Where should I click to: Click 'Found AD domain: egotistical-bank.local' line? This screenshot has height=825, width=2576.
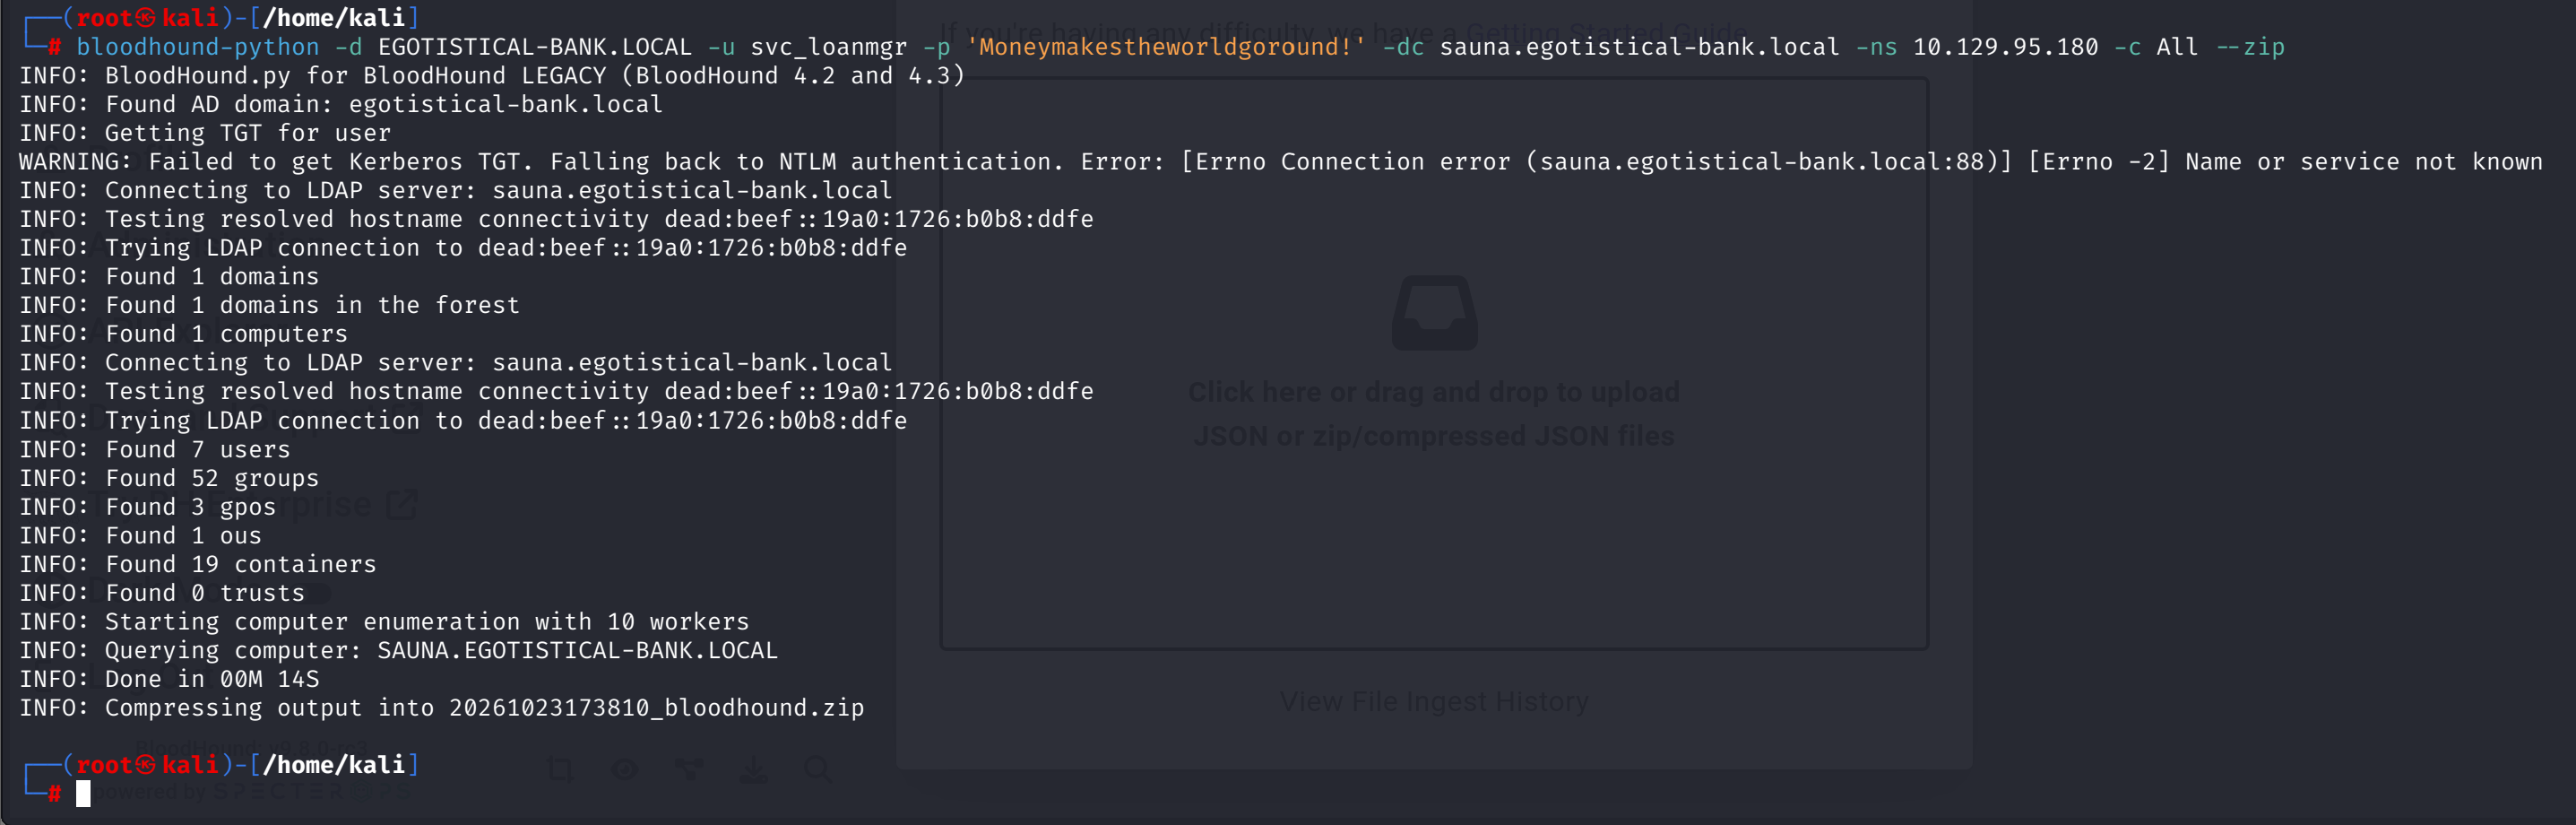click(341, 105)
